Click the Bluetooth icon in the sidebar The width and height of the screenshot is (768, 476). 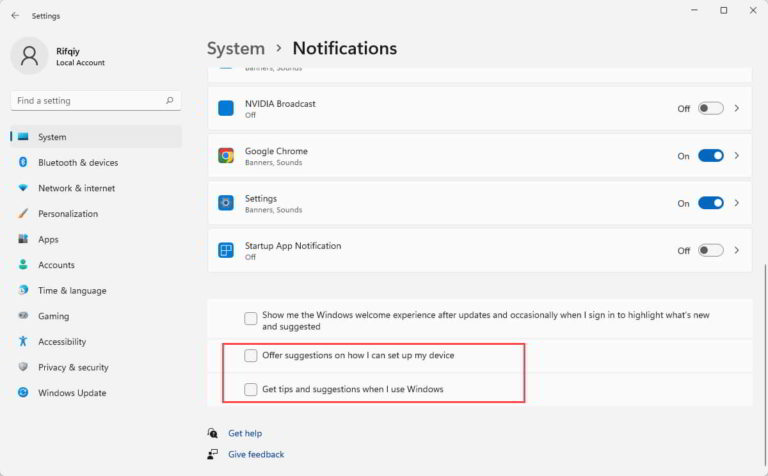23,162
